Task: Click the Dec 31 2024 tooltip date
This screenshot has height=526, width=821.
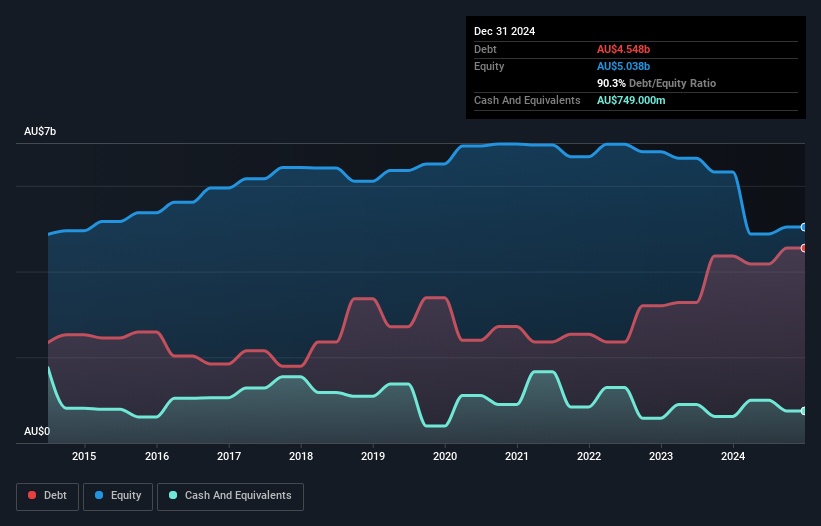Action: 504,31
